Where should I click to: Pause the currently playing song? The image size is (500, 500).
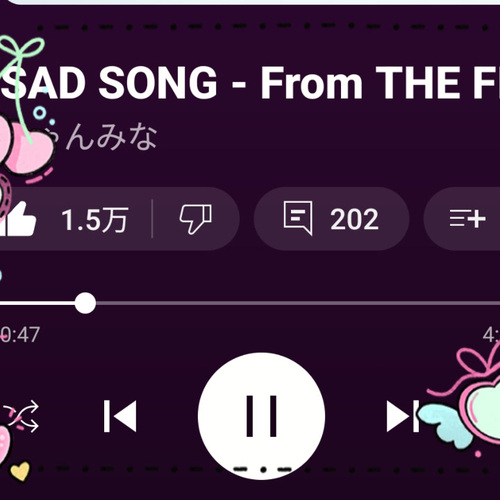point(261,416)
